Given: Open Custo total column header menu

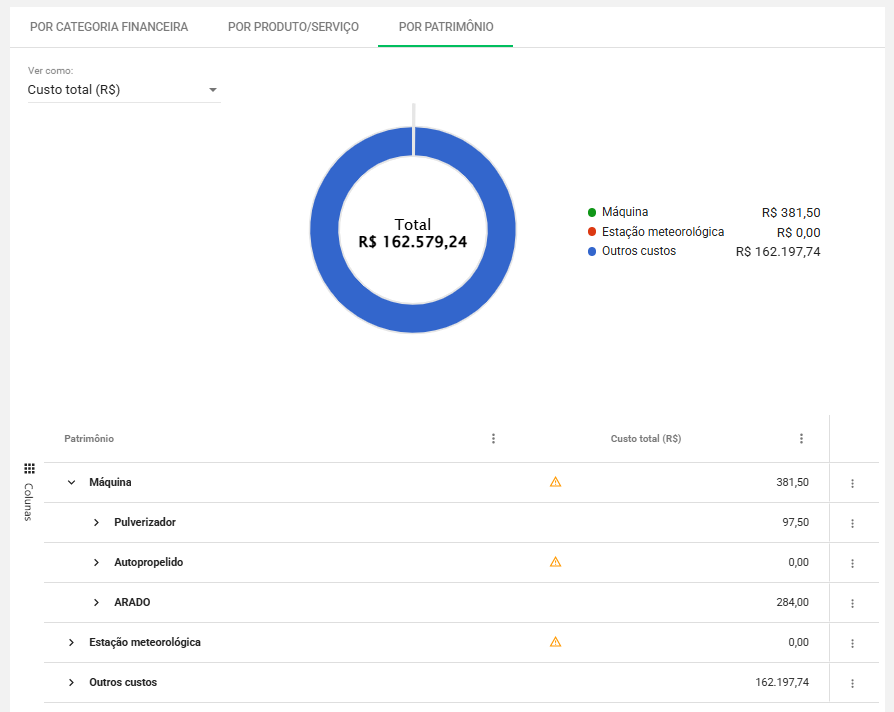Looking at the screenshot, I should [801, 439].
